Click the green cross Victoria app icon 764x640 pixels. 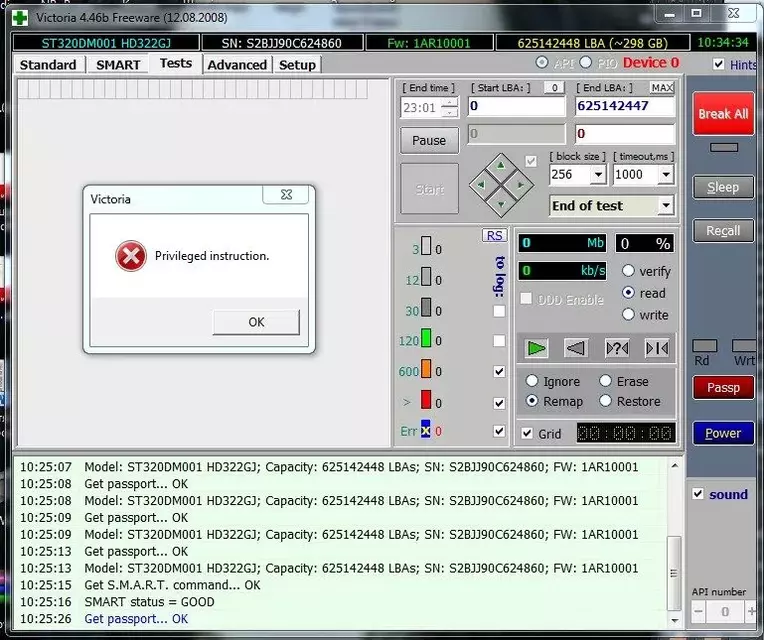[x=20, y=18]
